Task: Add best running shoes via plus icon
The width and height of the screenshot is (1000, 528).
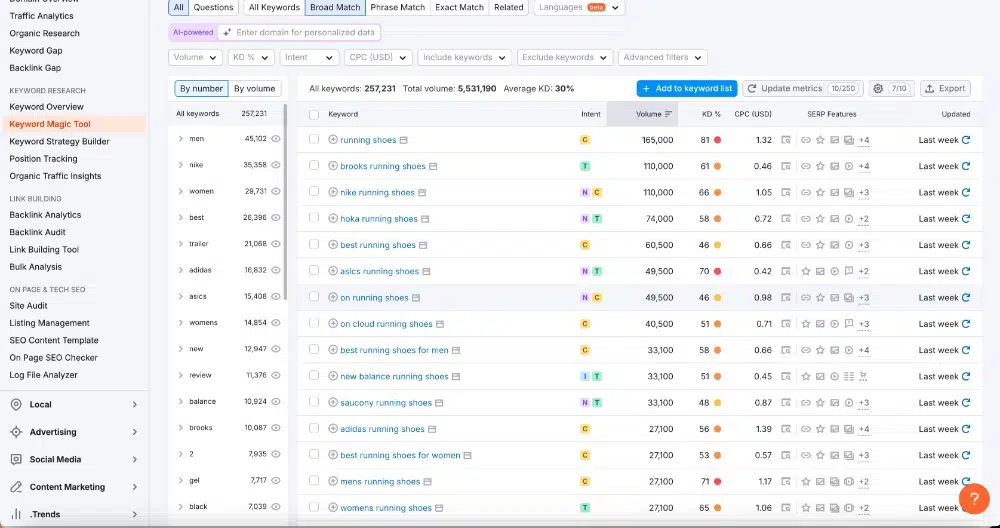Action: pyautogui.click(x=333, y=245)
